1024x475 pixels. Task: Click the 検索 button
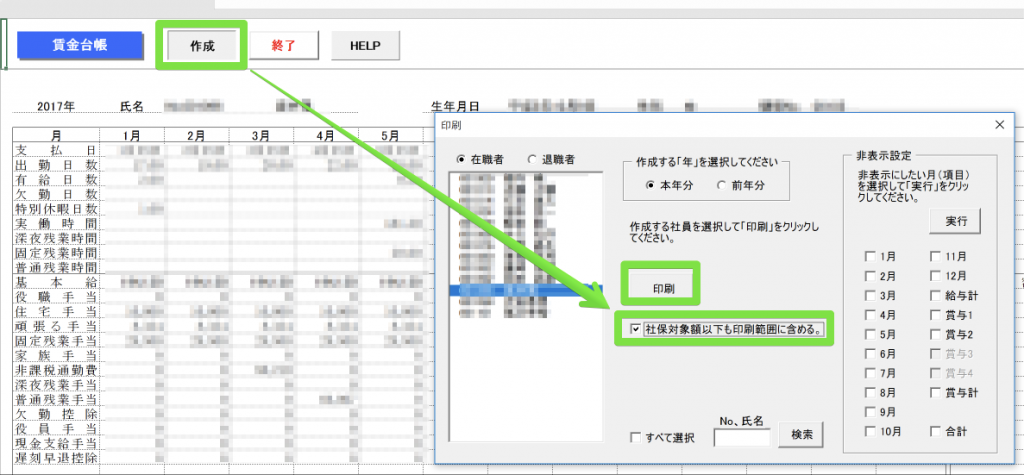click(801, 435)
